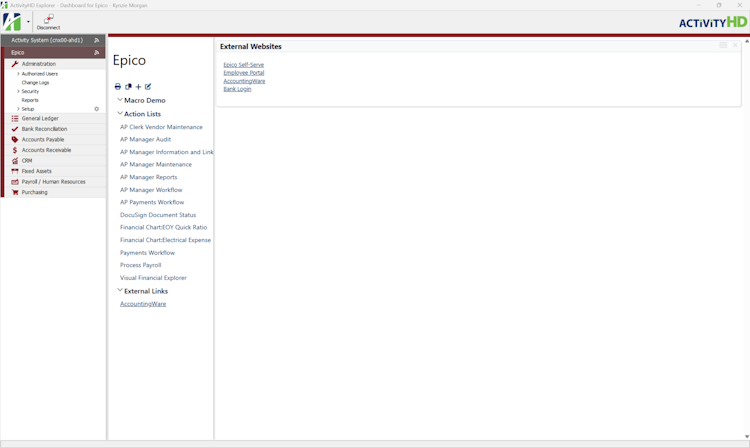Open AP Manager Reports action list

(x=148, y=177)
